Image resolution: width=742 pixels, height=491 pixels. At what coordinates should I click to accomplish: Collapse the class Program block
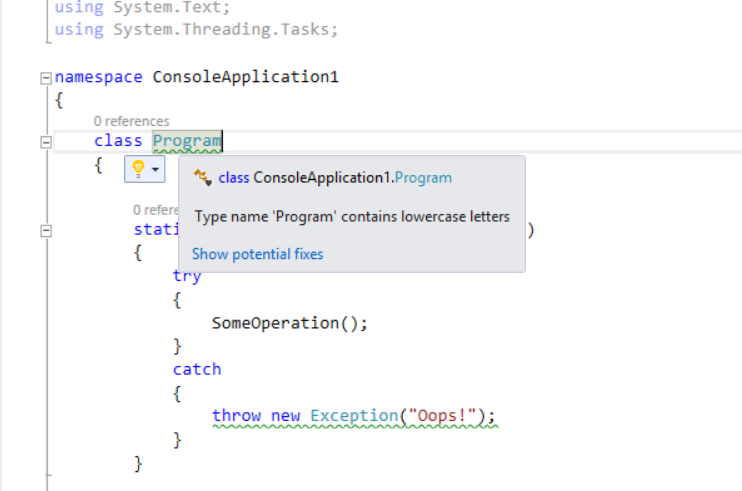coord(46,142)
